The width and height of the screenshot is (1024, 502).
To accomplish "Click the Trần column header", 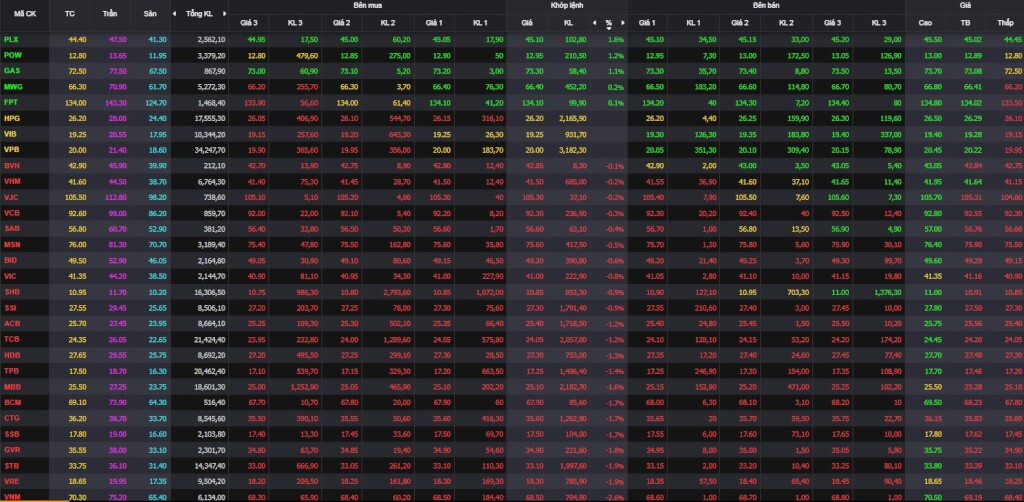I will tap(110, 14).
